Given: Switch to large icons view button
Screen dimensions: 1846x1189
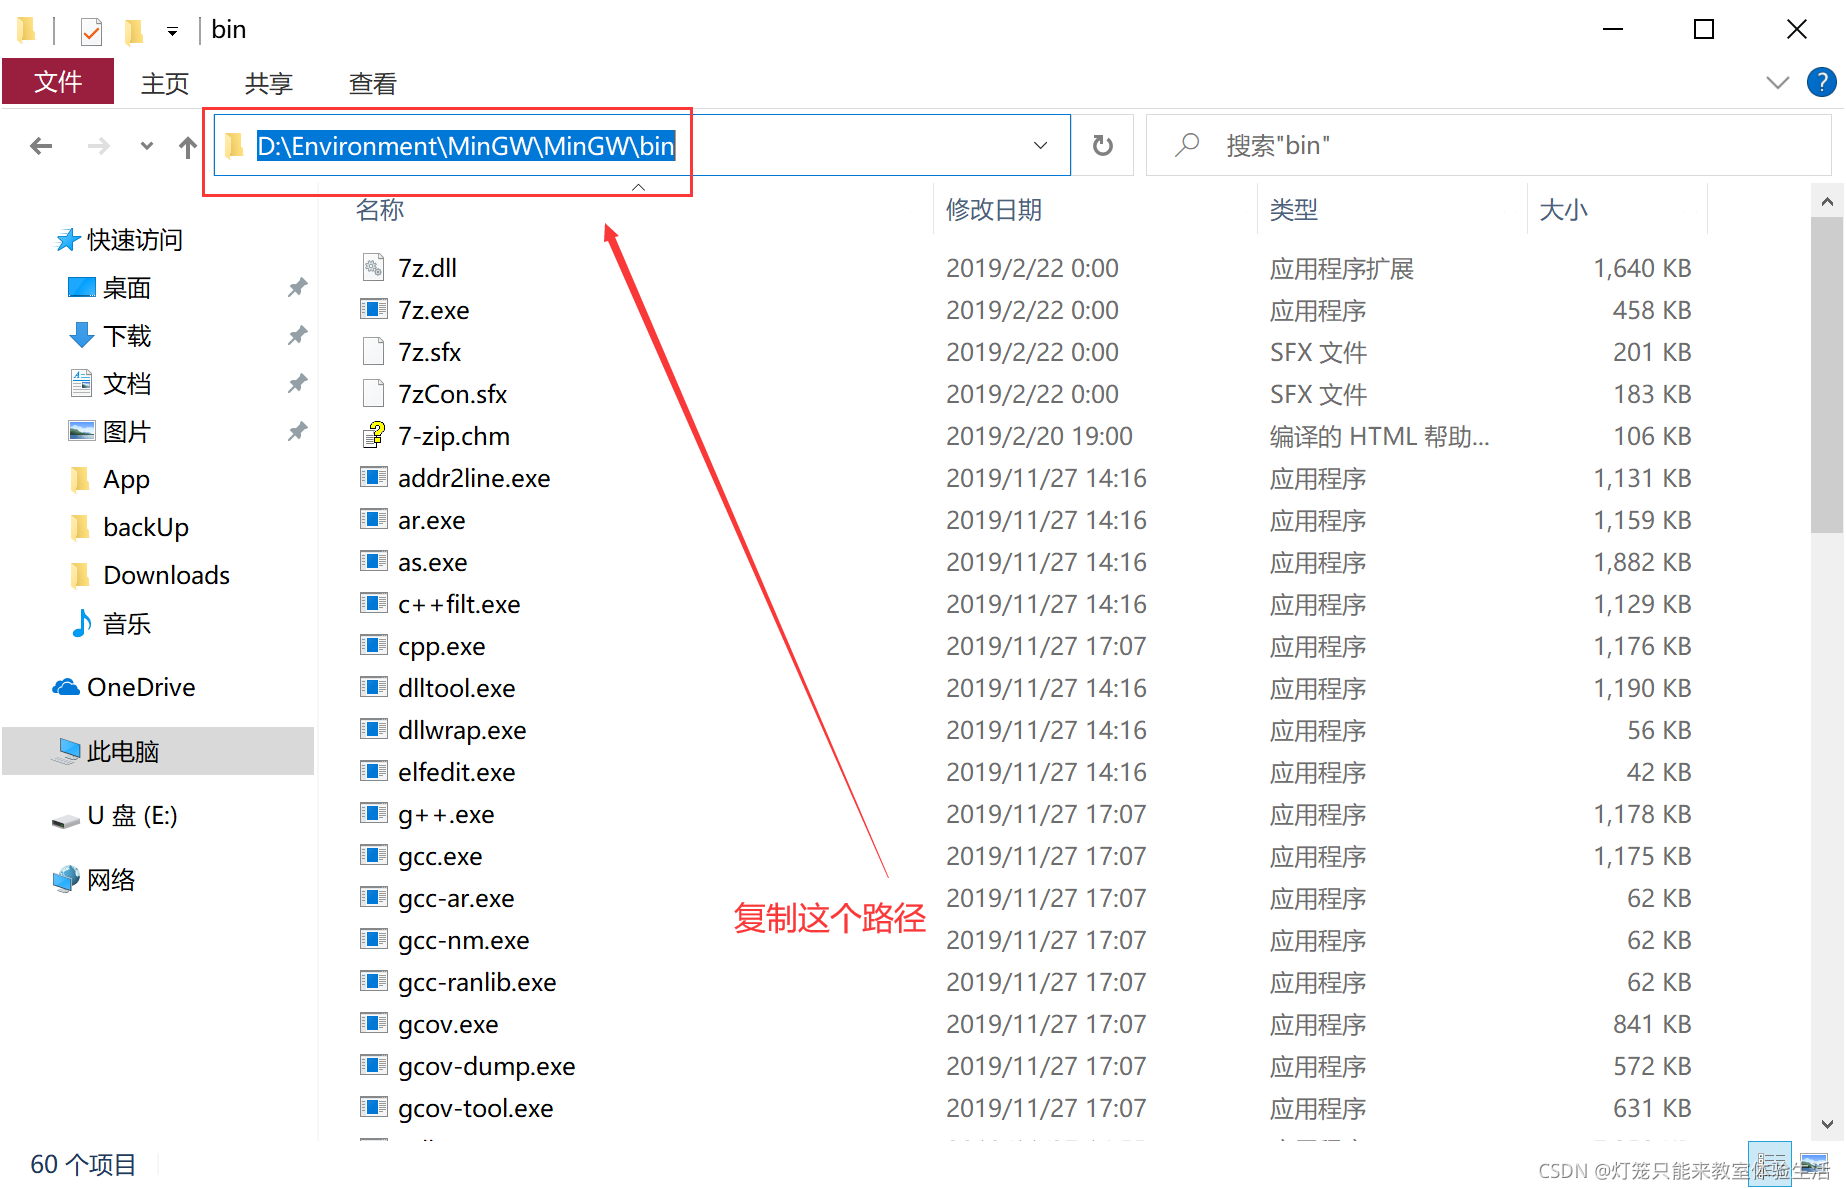Looking at the screenshot, I should 1814,1165.
